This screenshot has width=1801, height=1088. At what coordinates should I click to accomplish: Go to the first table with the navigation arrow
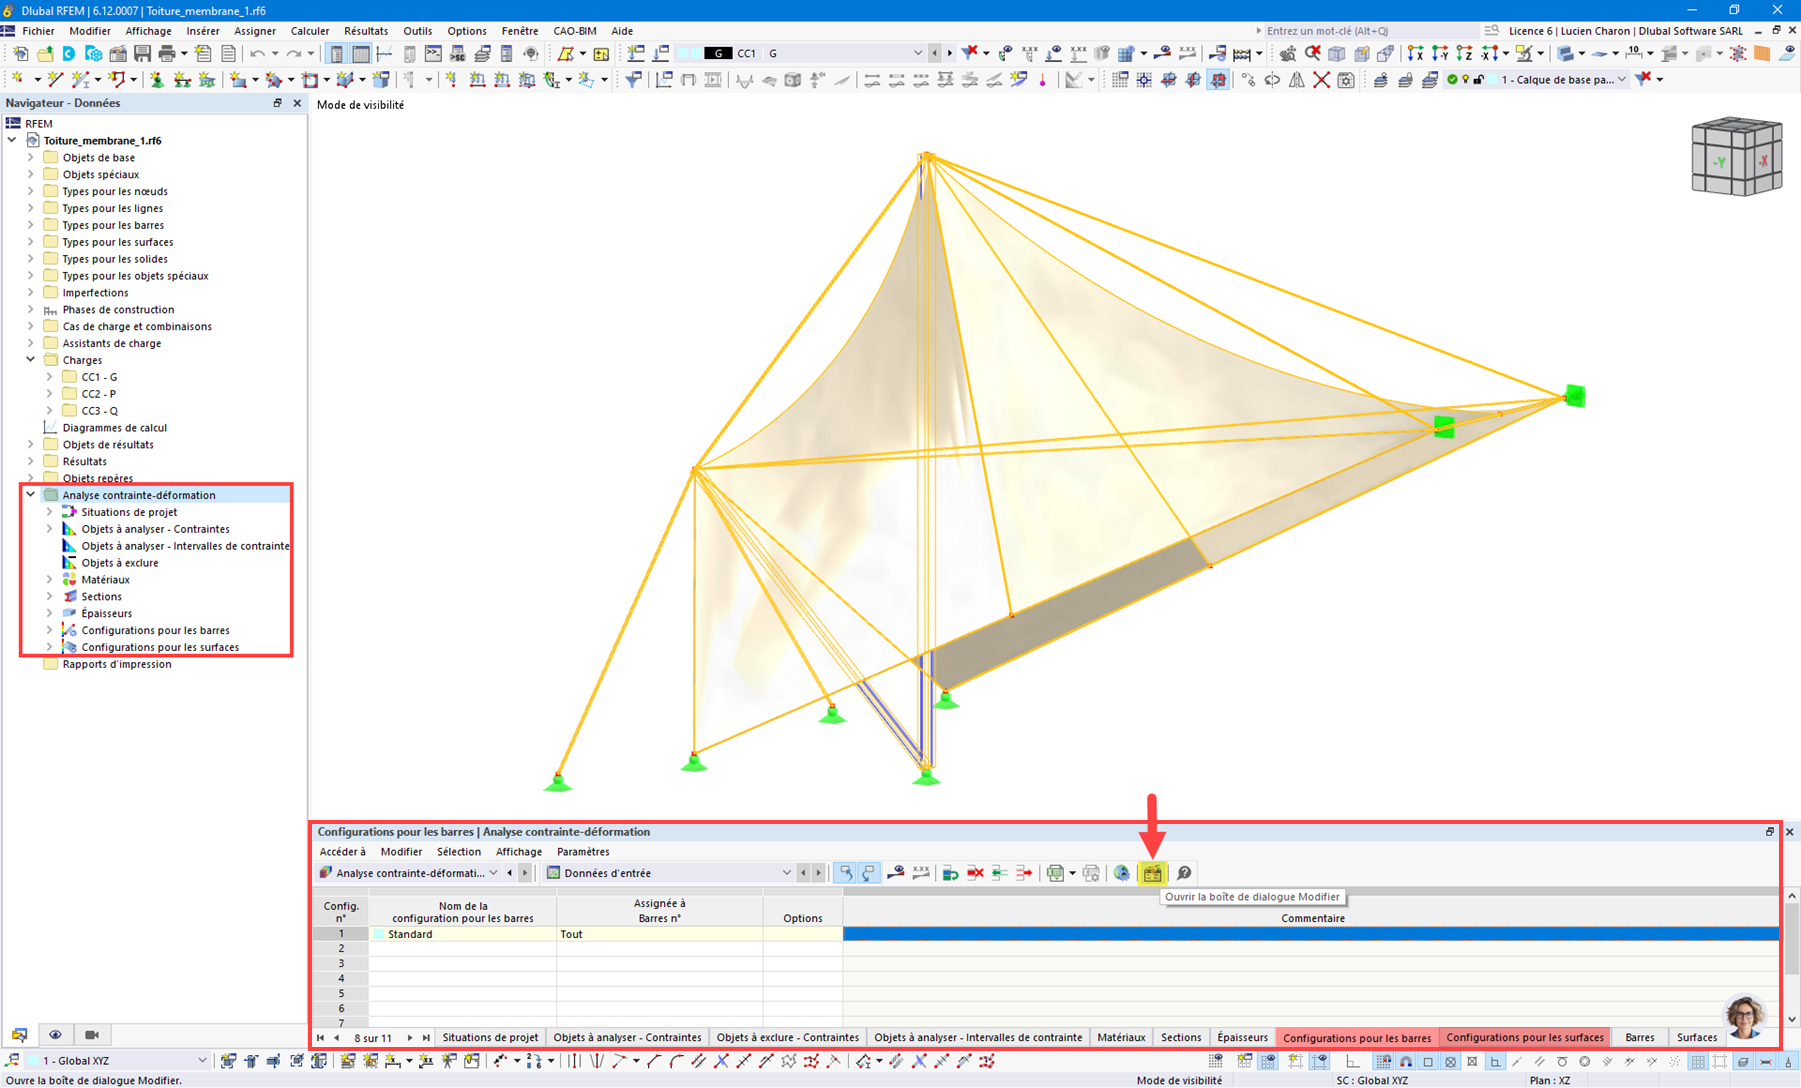[x=320, y=1038]
